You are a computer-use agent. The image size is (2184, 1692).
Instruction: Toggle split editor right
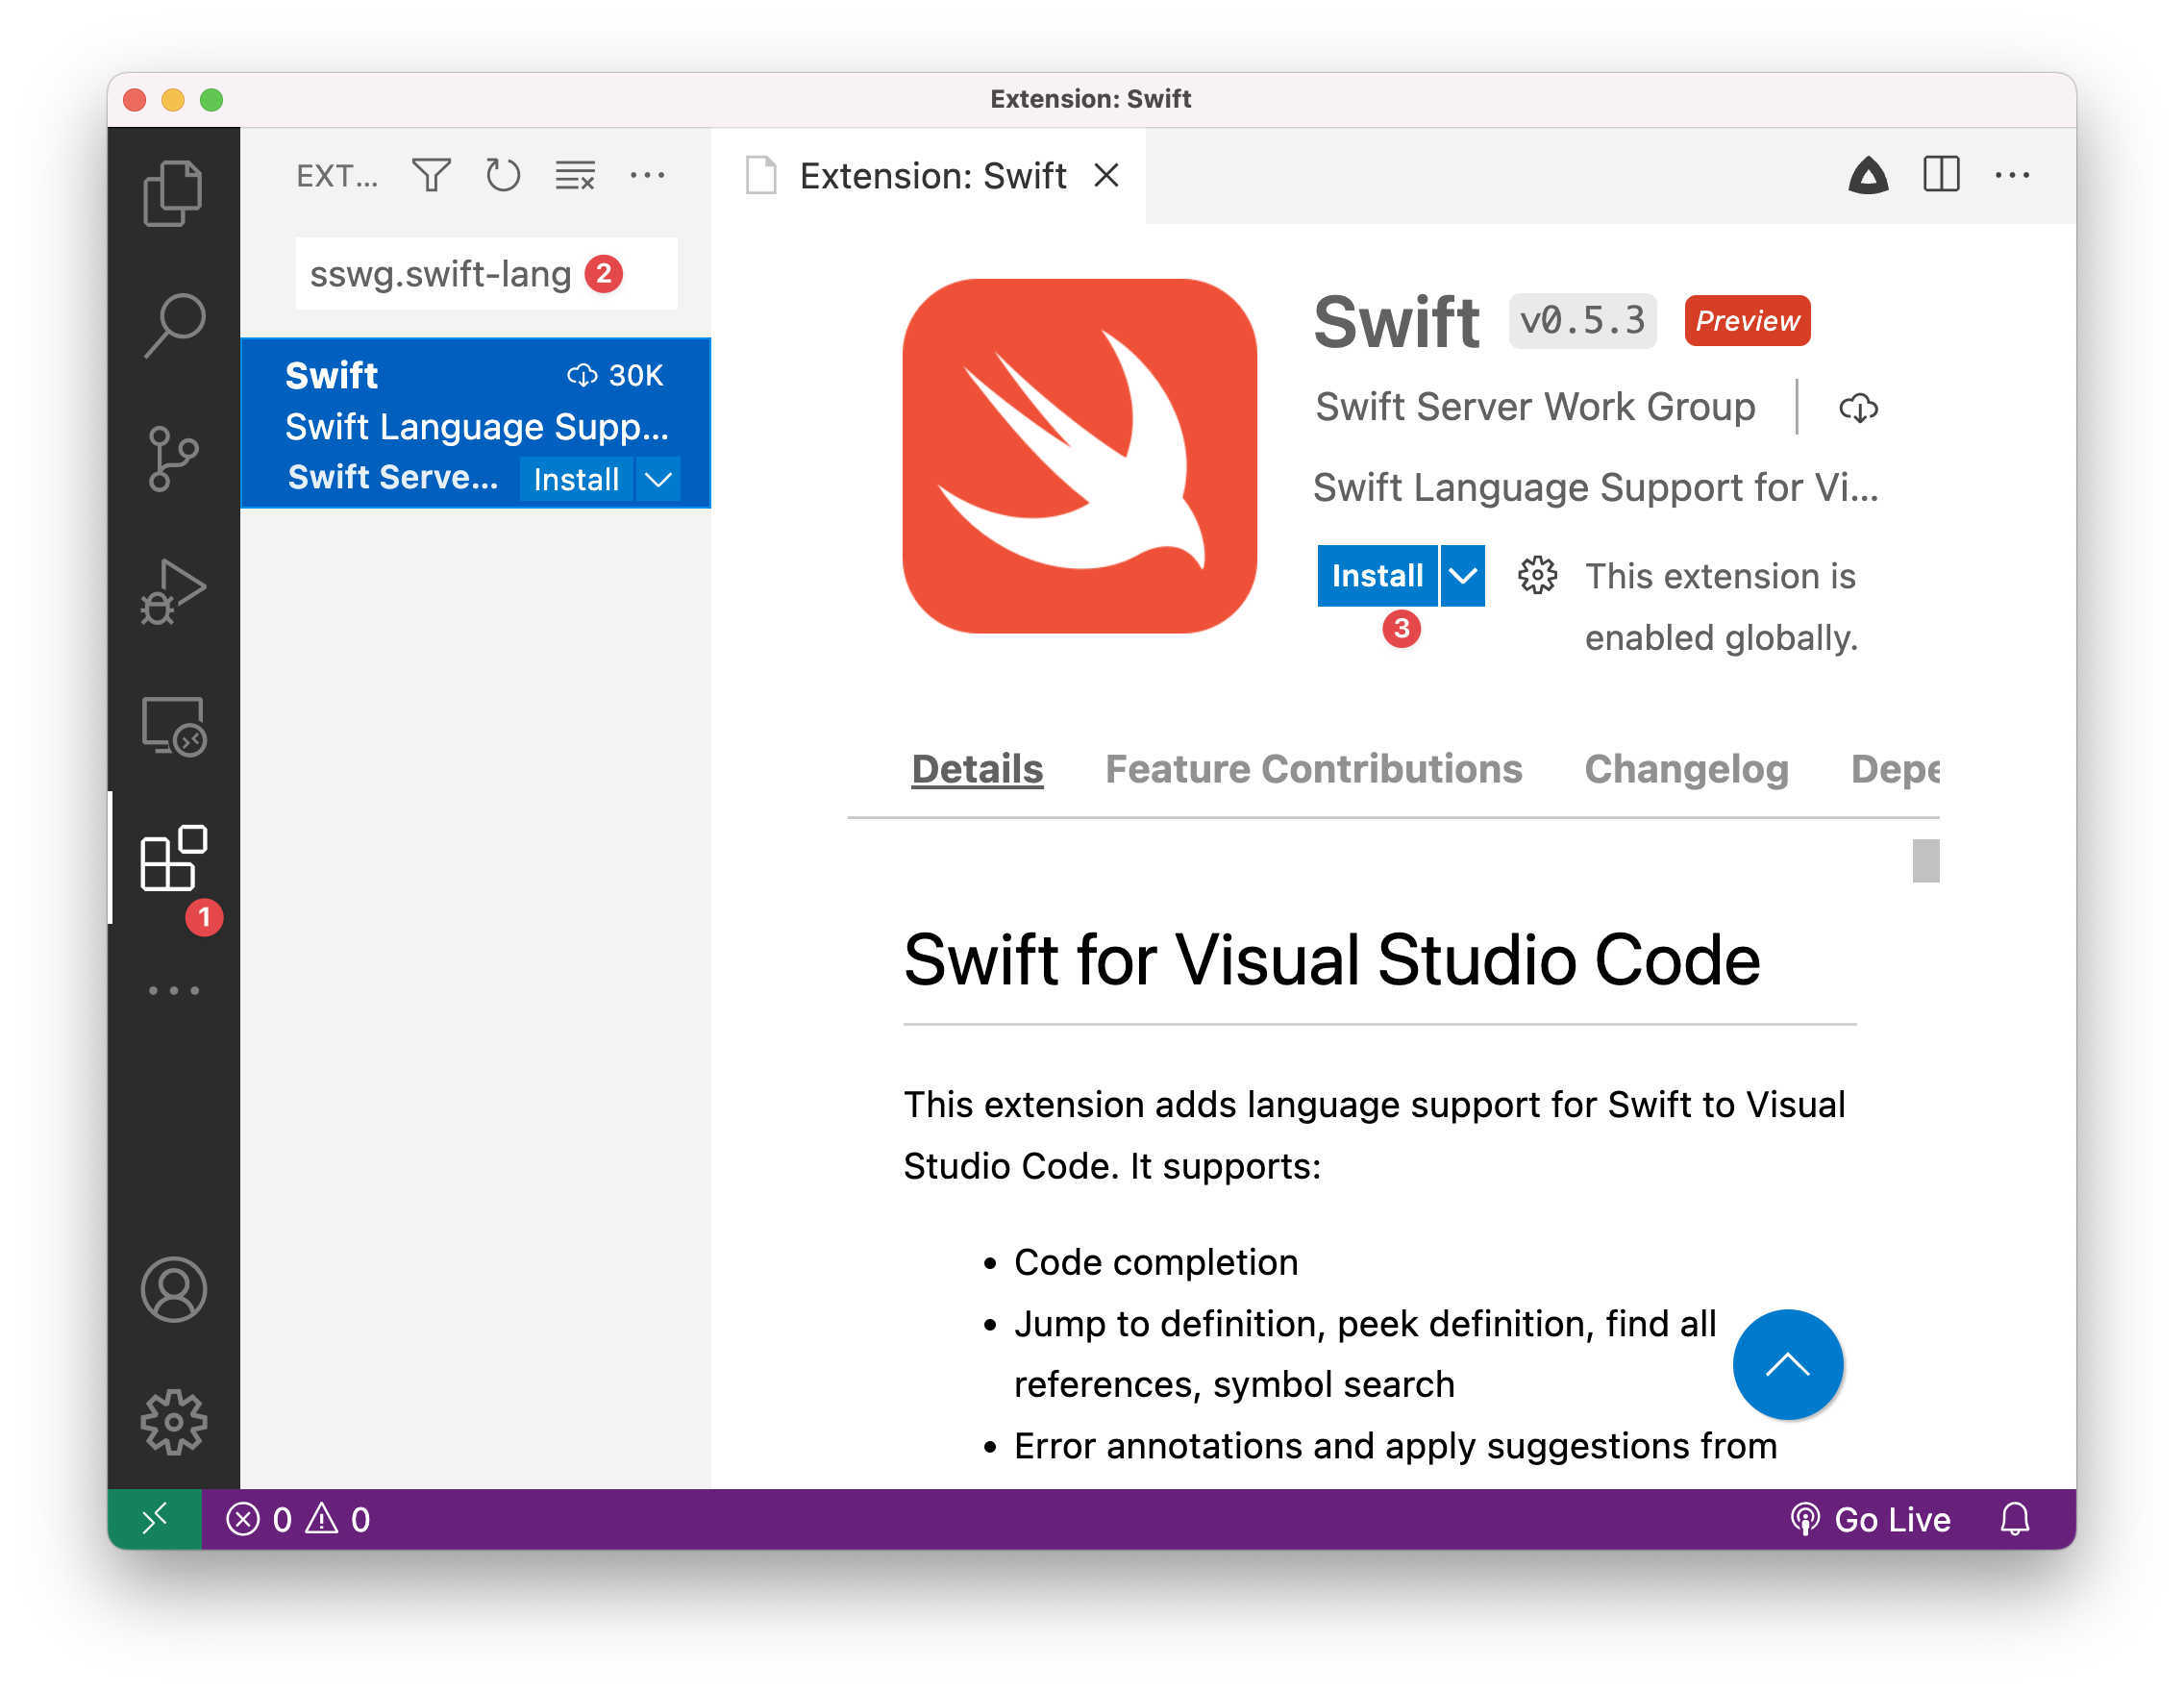(x=1940, y=175)
